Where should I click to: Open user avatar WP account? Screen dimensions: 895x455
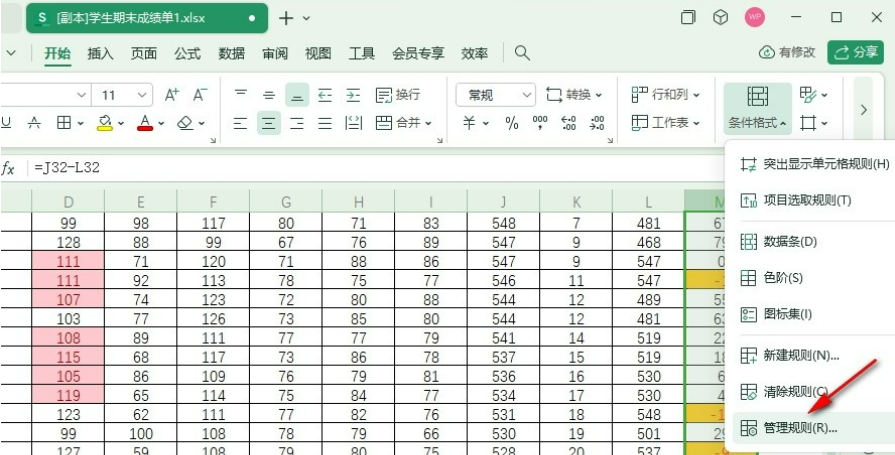[755, 18]
